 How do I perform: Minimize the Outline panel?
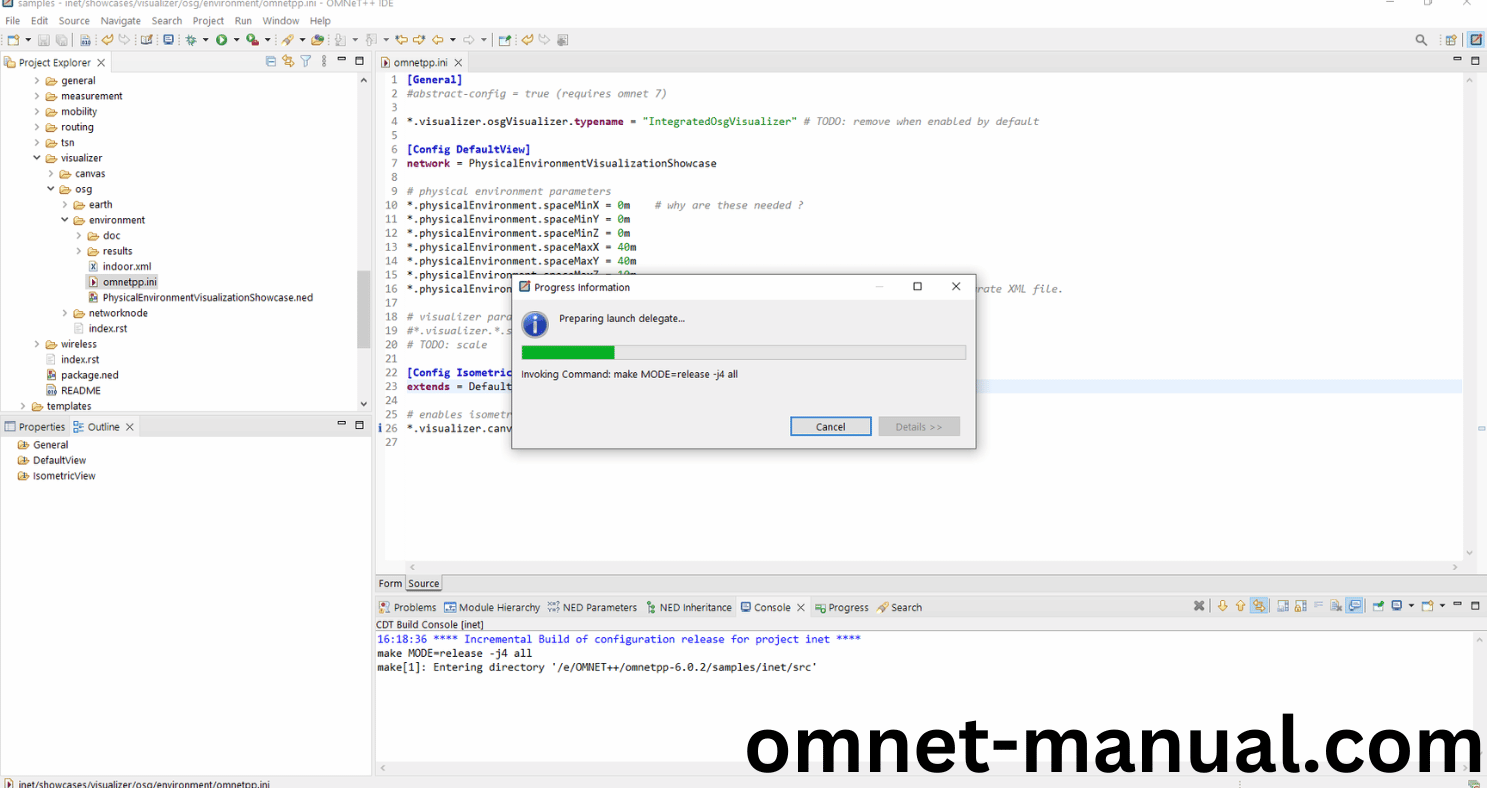pos(342,425)
